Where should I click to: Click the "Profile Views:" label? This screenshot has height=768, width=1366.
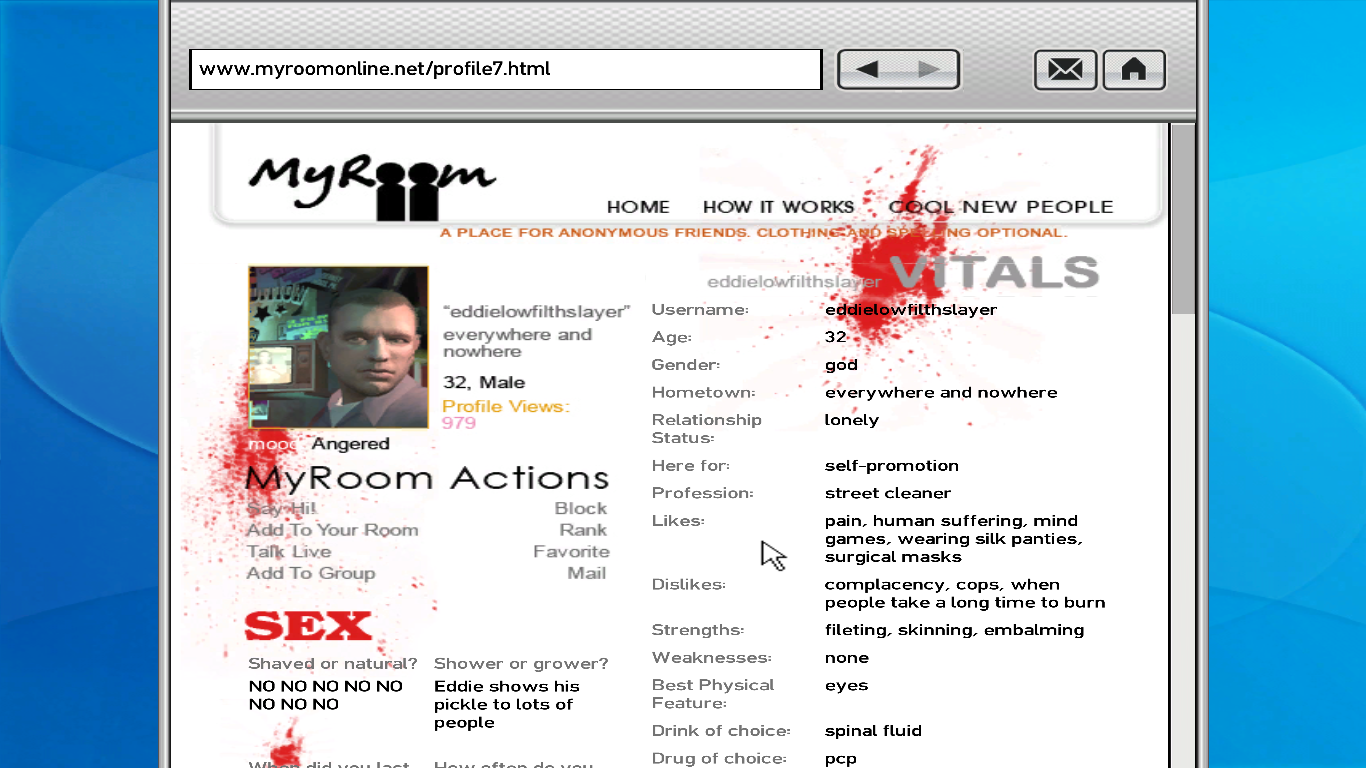pos(506,406)
